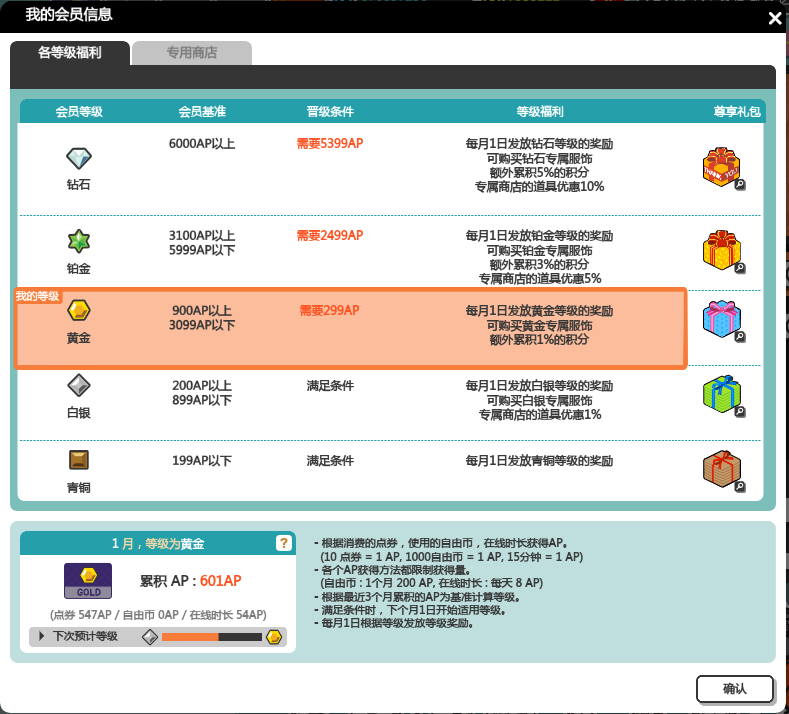
Task: Click the Diamond tier gift box icon
Action: click(x=722, y=168)
